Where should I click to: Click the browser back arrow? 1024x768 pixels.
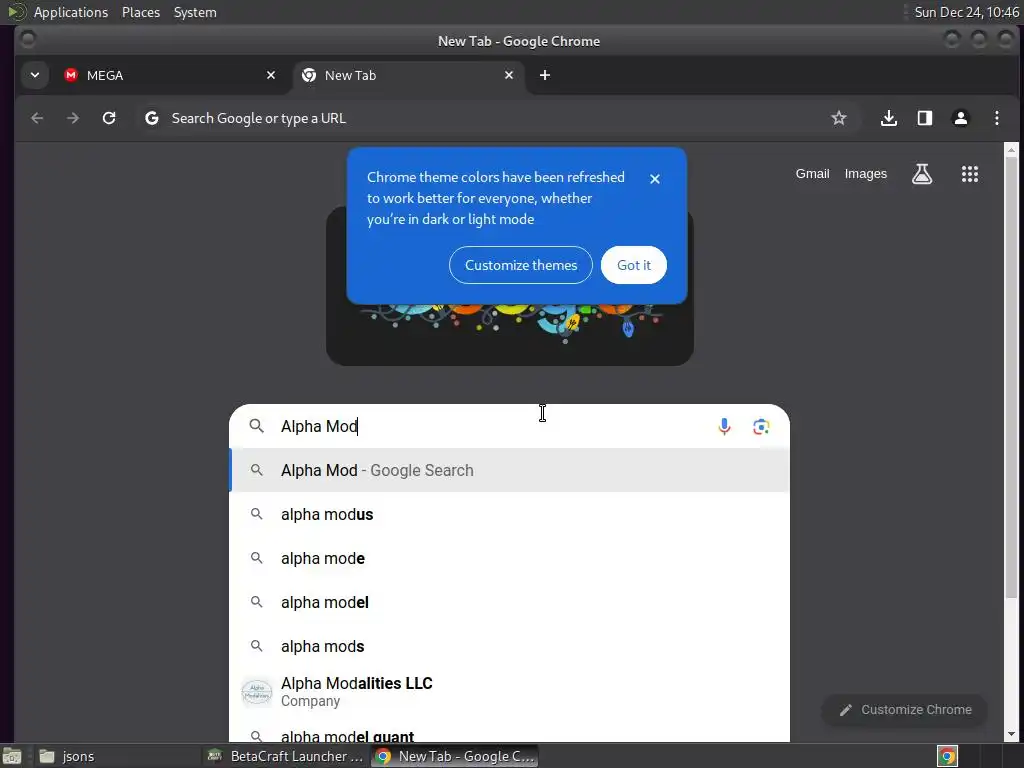pyautogui.click(x=37, y=118)
